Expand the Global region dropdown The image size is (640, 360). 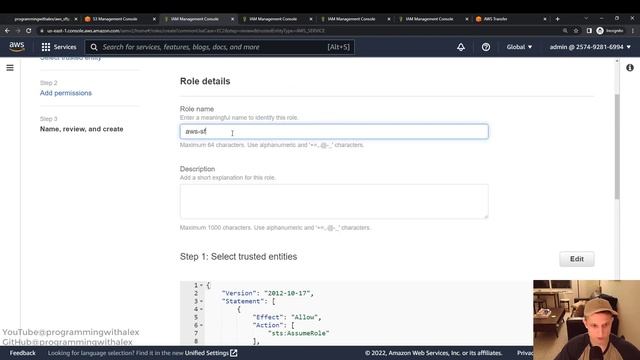pyautogui.click(x=519, y=47)
